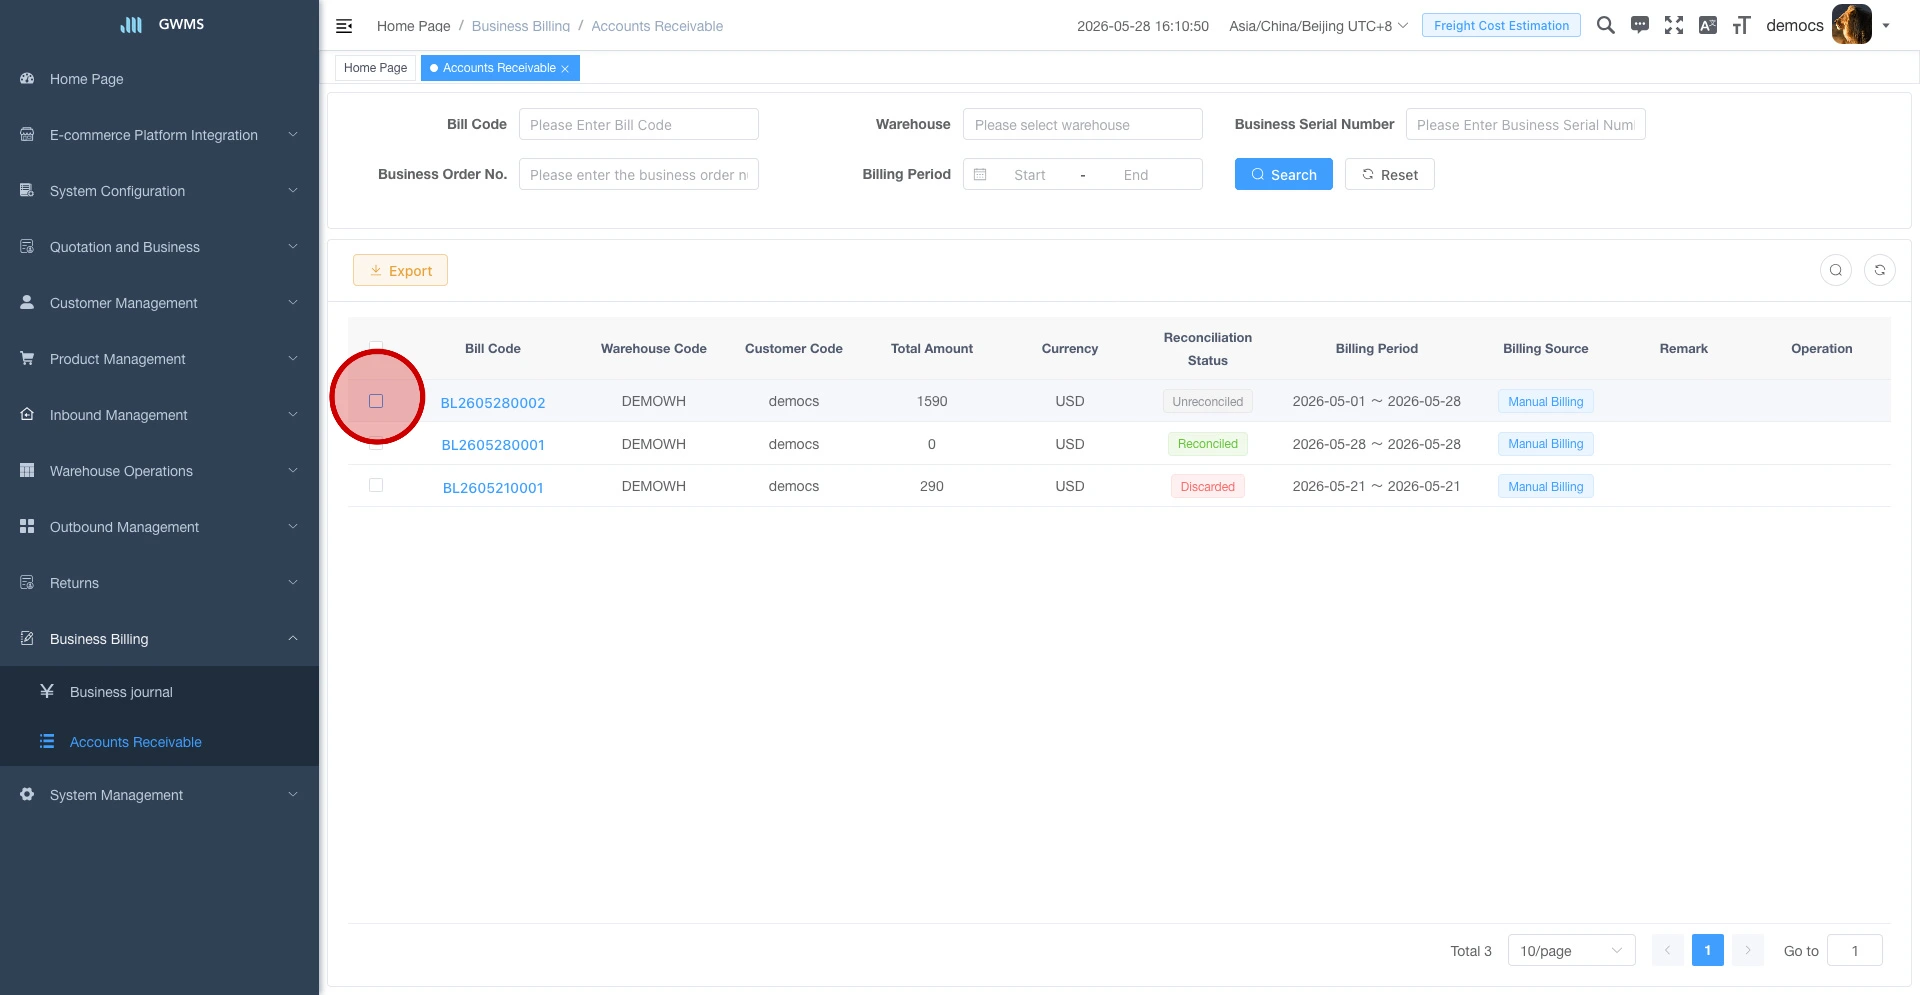This screenshot has height=995, width=1920.
Task: Click the Inbound Management house icon
Action: tap(27, 415)
